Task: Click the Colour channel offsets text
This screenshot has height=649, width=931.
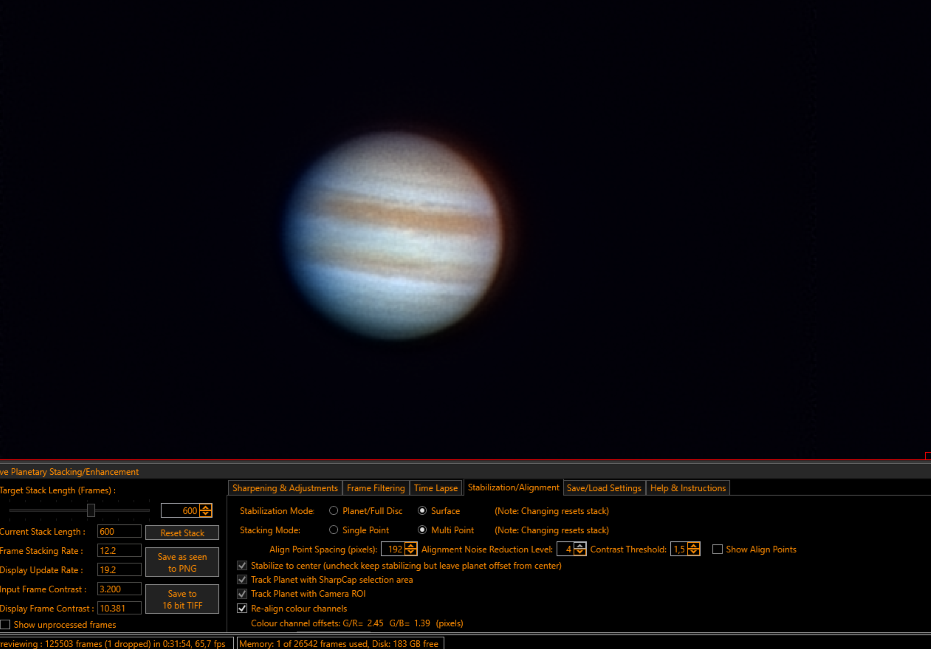Action: pyautogui.click(x=357, y=623)
